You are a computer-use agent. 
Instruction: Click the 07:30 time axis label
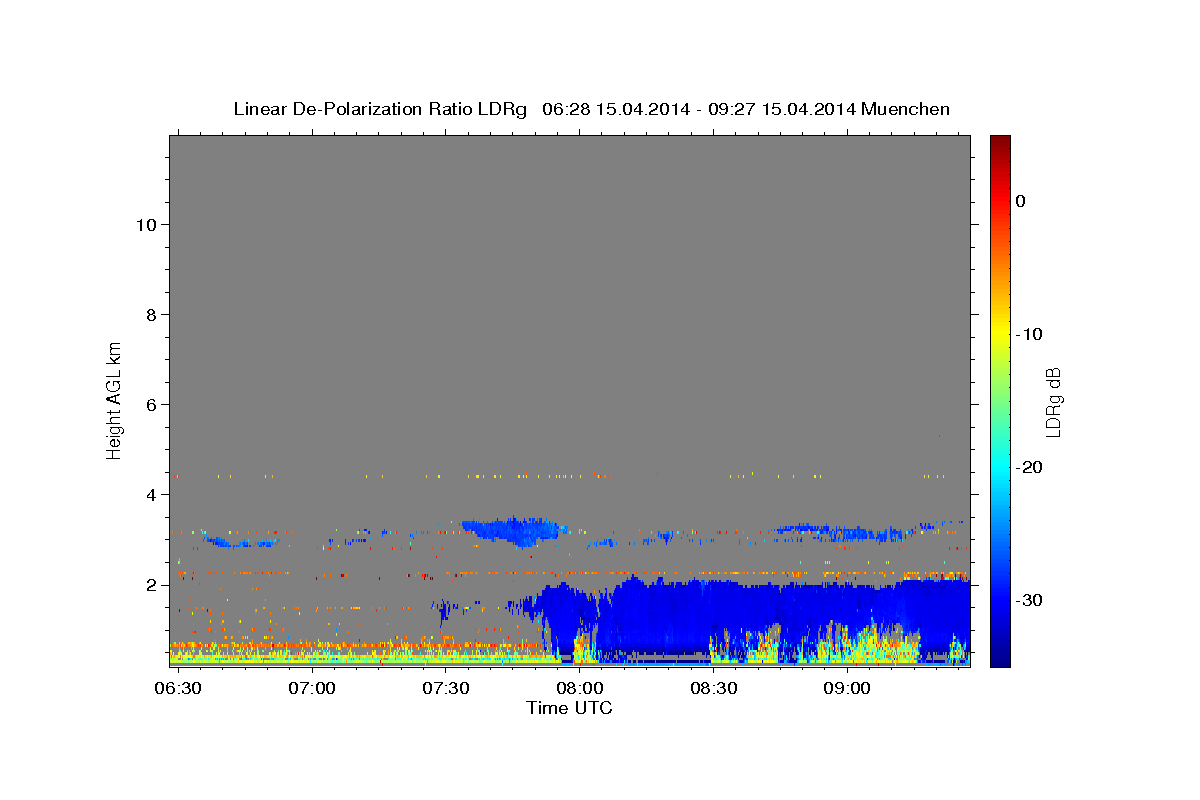point(446,689)
